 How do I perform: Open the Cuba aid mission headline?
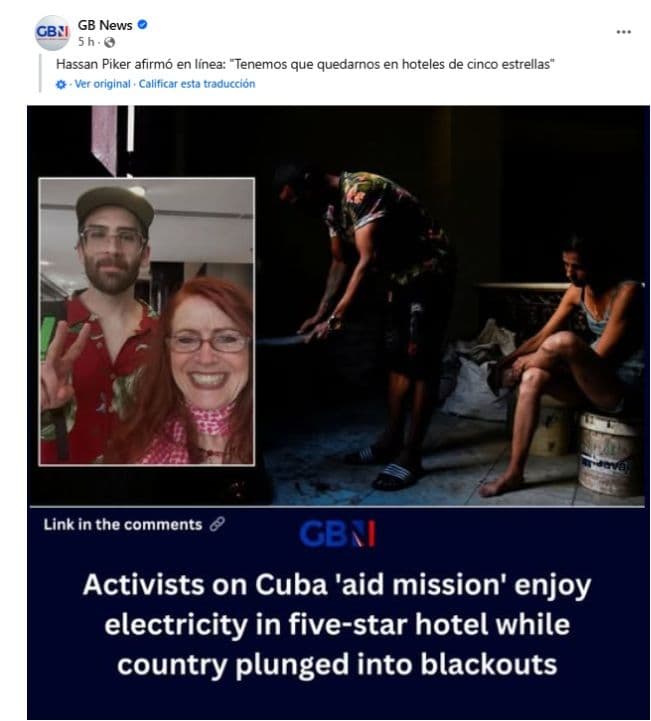point(337,624)
